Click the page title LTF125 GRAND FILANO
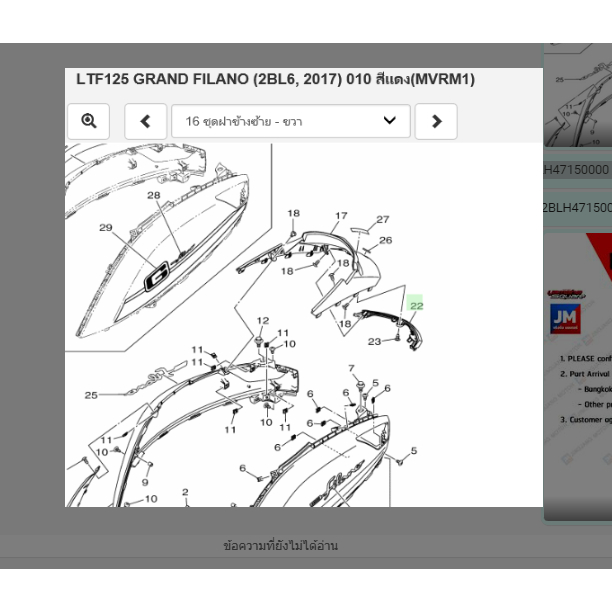The width and height of the screenshot is (612, 612). pos(275,79)
